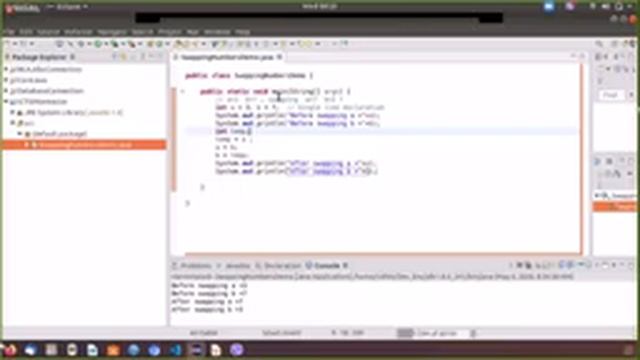This screenshot has width=640, height=360.
Task: Open the Help menu
Action: point(242,32)
